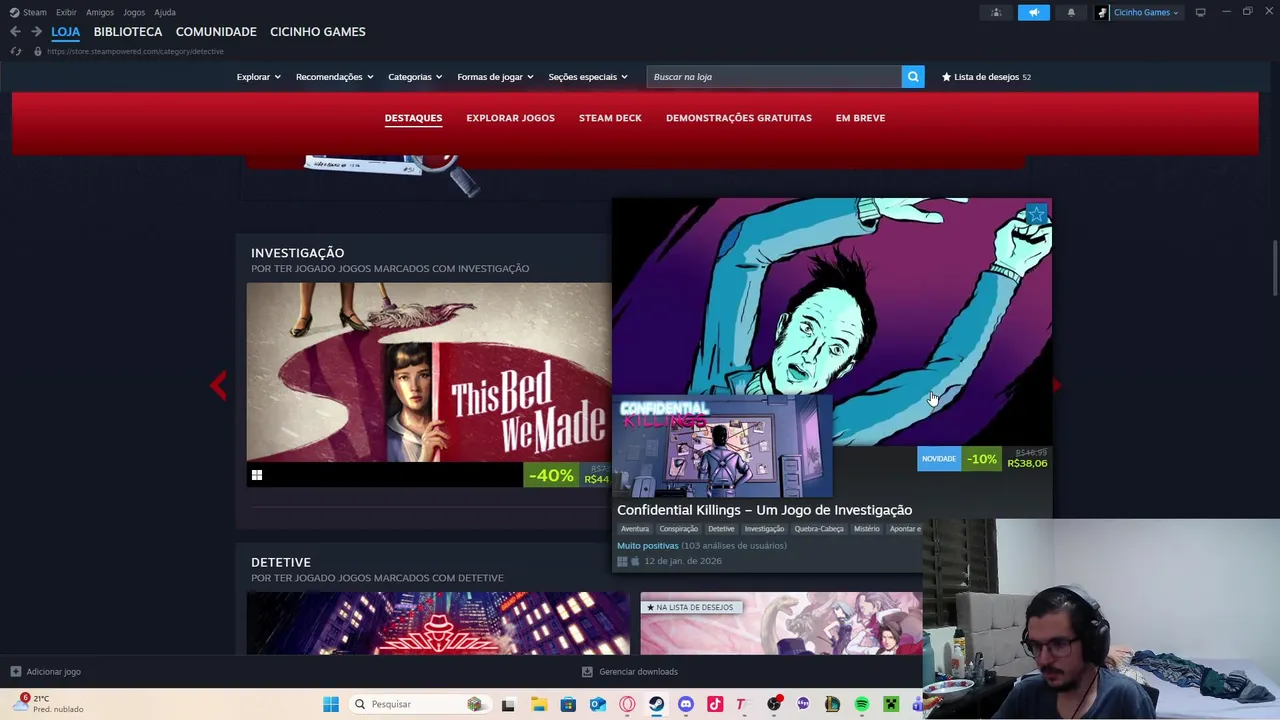
Task: Click the R$38,06 discounted price
Action: (1027, 464)
